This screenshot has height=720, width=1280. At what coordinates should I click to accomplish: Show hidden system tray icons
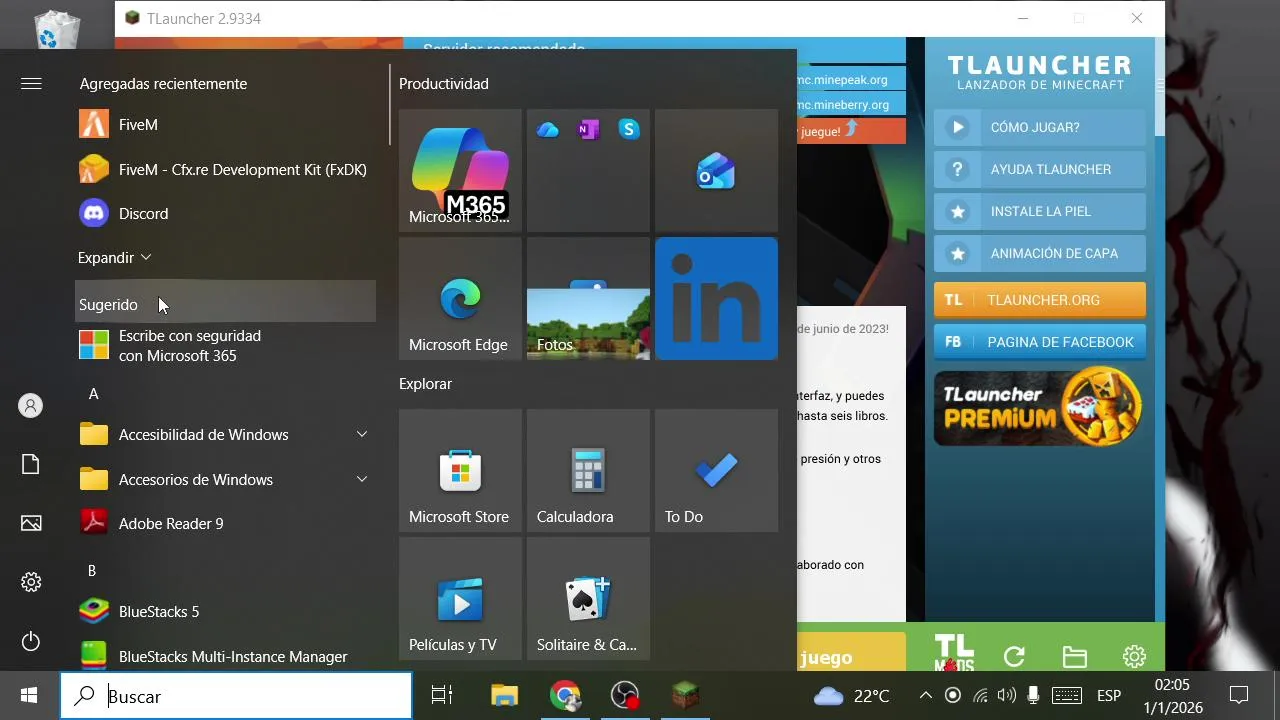(925, 696)
